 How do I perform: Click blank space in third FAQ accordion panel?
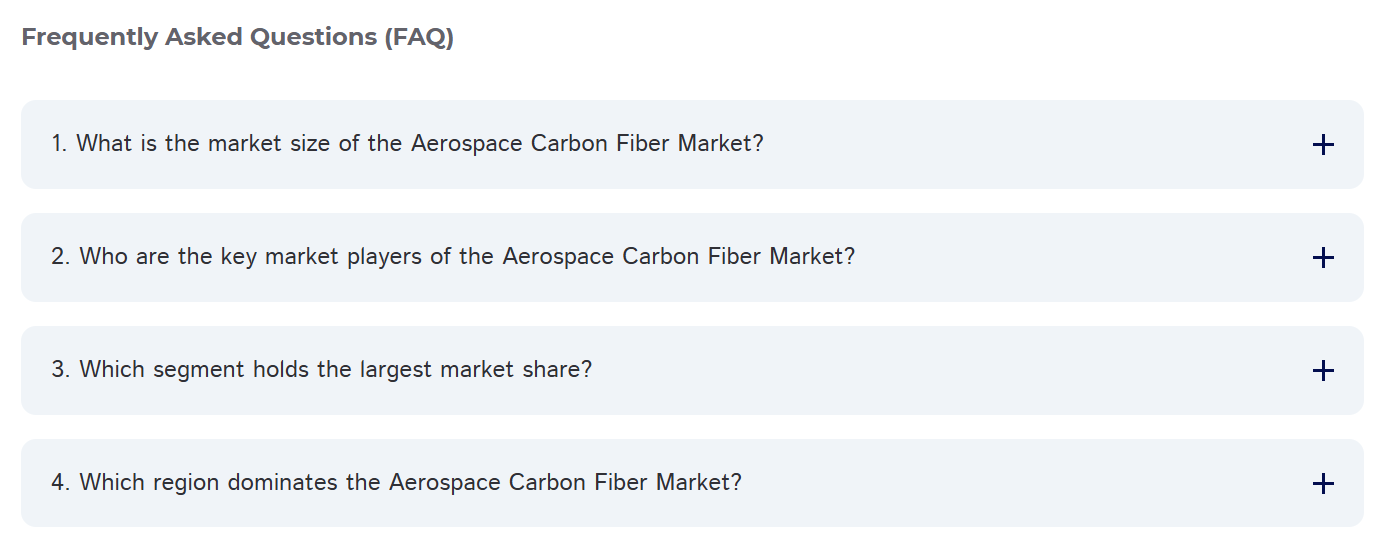[x=950, y=371]
